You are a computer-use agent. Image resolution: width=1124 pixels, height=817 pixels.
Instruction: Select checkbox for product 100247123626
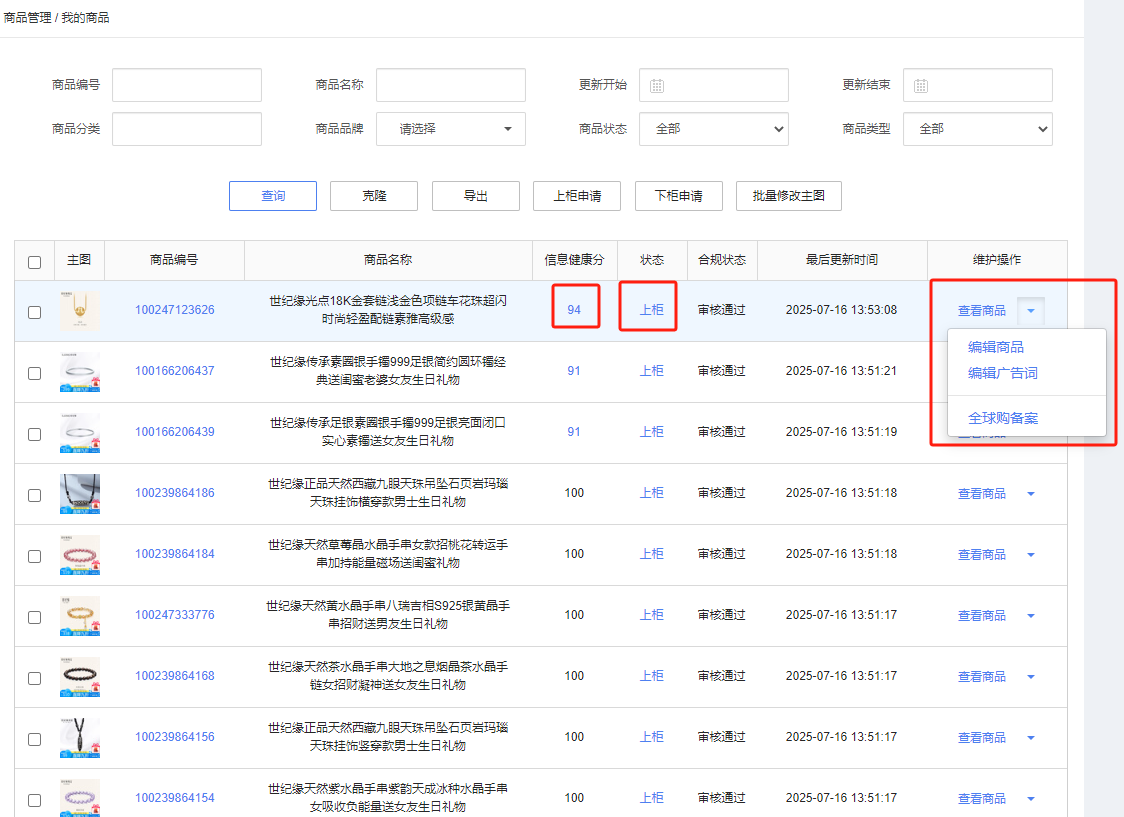(x=35, y=312)
